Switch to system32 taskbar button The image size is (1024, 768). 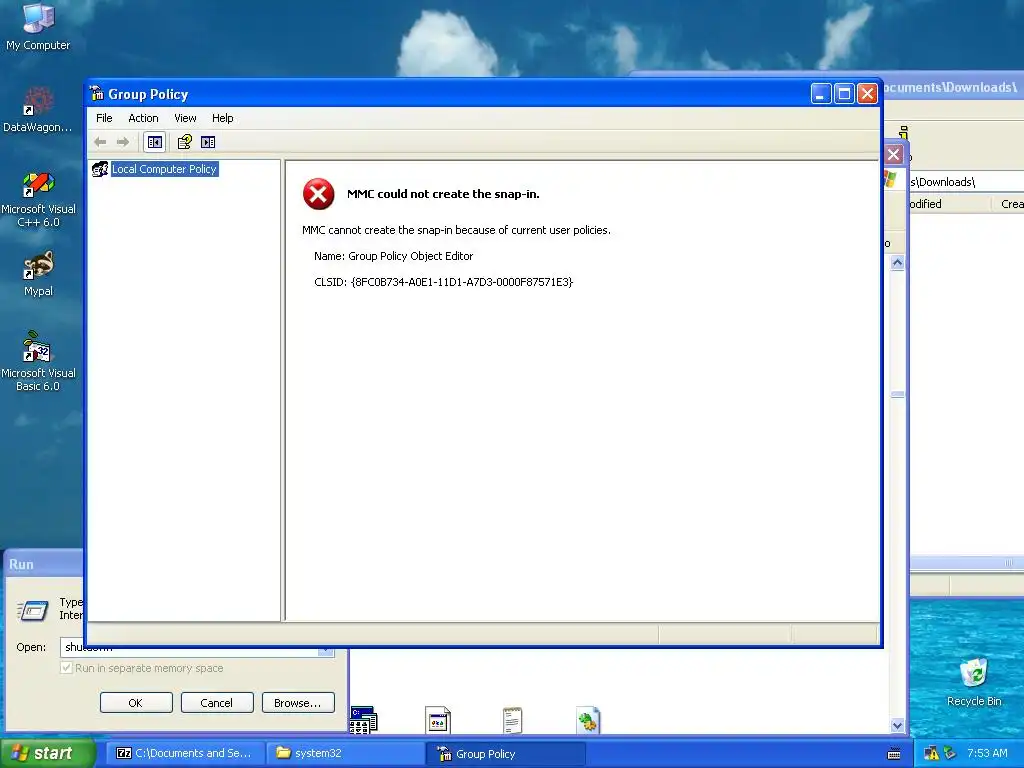point(345,753)
